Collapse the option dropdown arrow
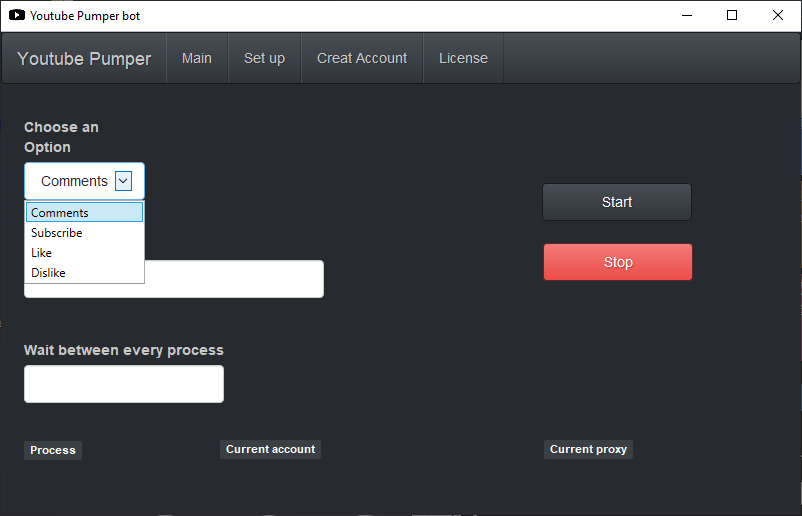The image size is (802, 516). click(123, 181)
